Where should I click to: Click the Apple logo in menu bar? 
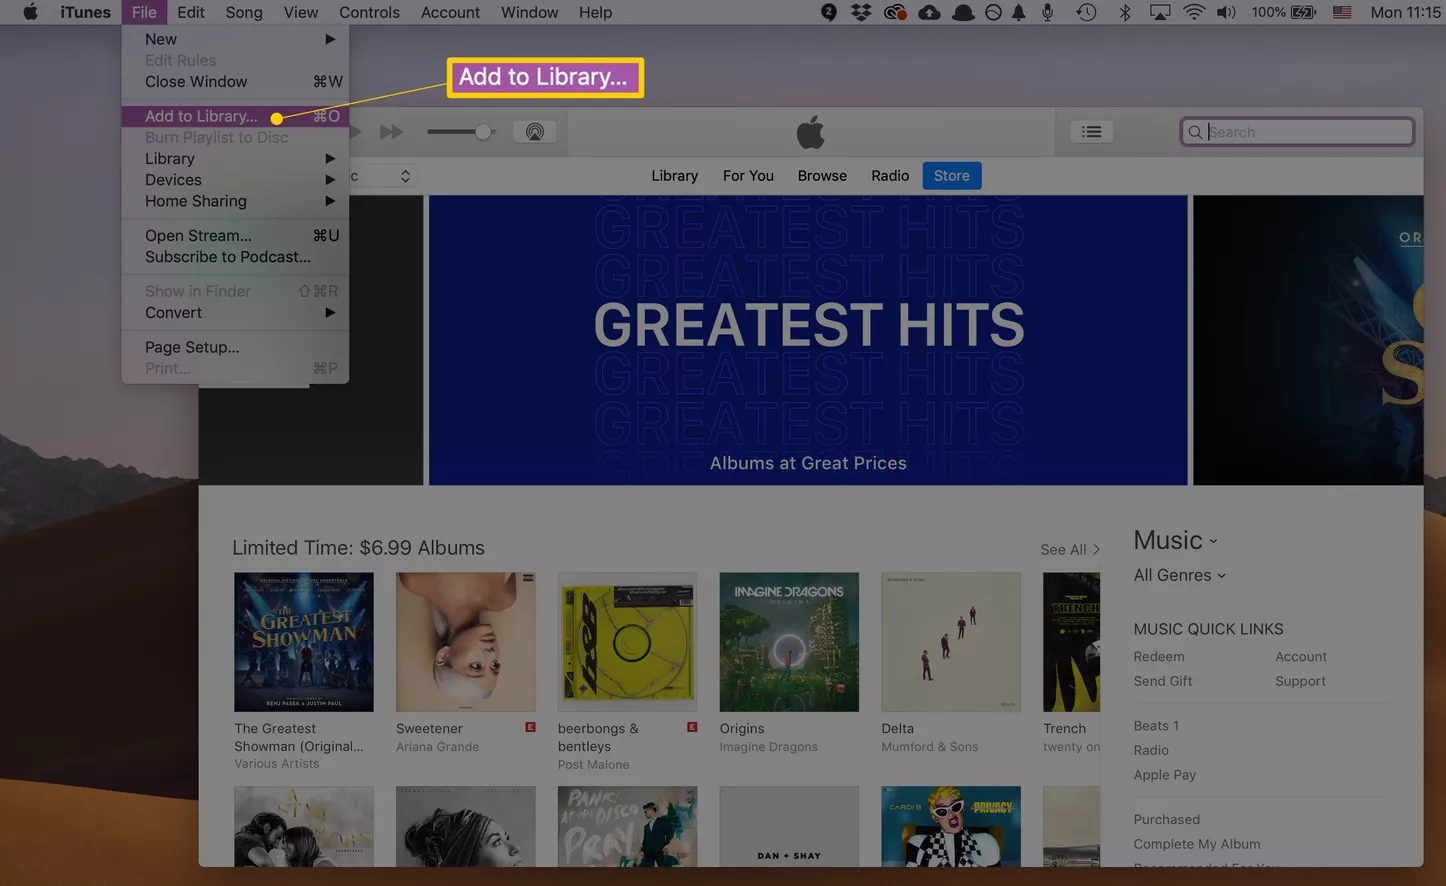pyautogui.click(x=30, y=12)
